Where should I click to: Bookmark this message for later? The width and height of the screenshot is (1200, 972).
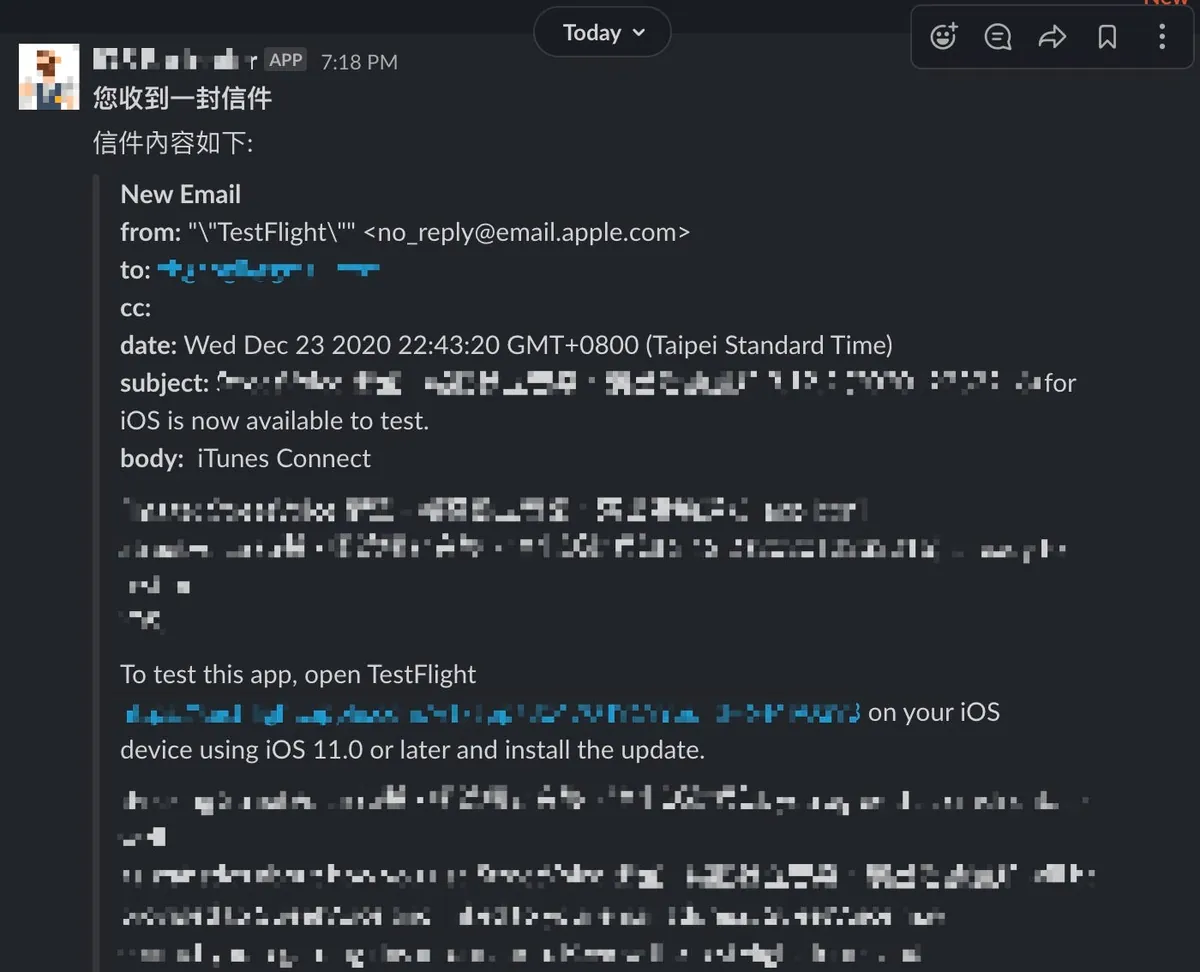click(1107, 37)
